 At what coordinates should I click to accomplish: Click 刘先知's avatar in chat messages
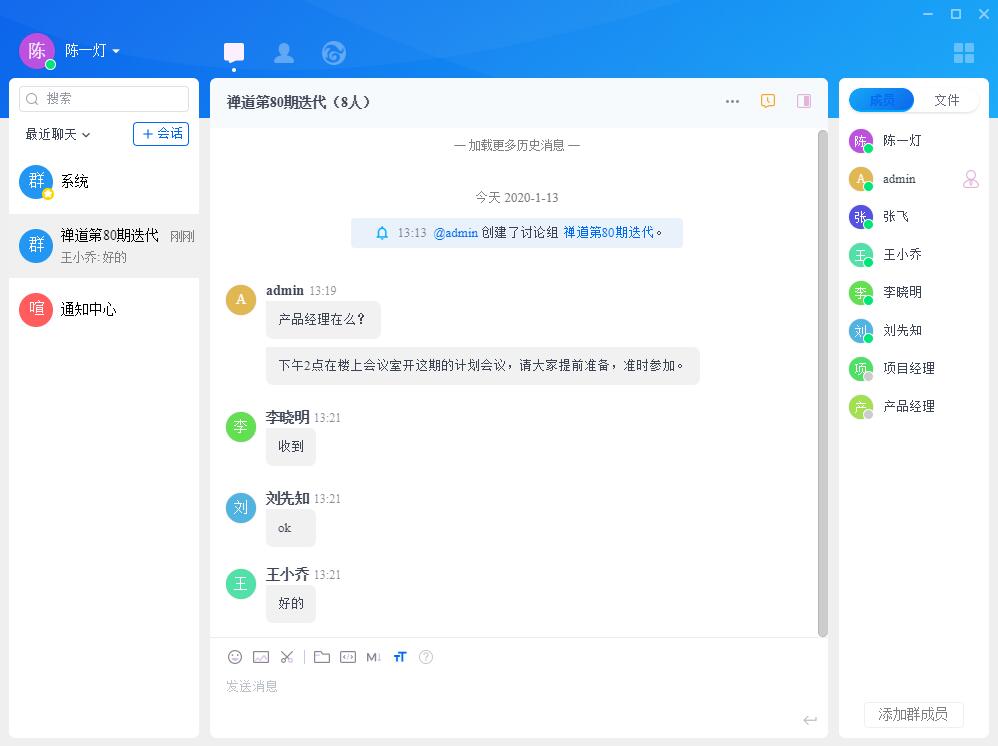(x=241, y=507)
